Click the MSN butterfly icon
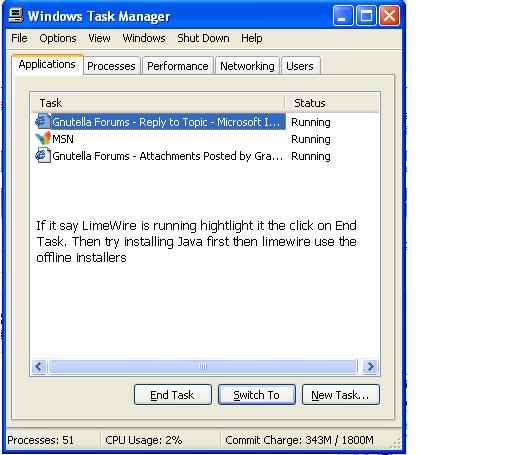512x455 pixels. (x=43, y=139)
